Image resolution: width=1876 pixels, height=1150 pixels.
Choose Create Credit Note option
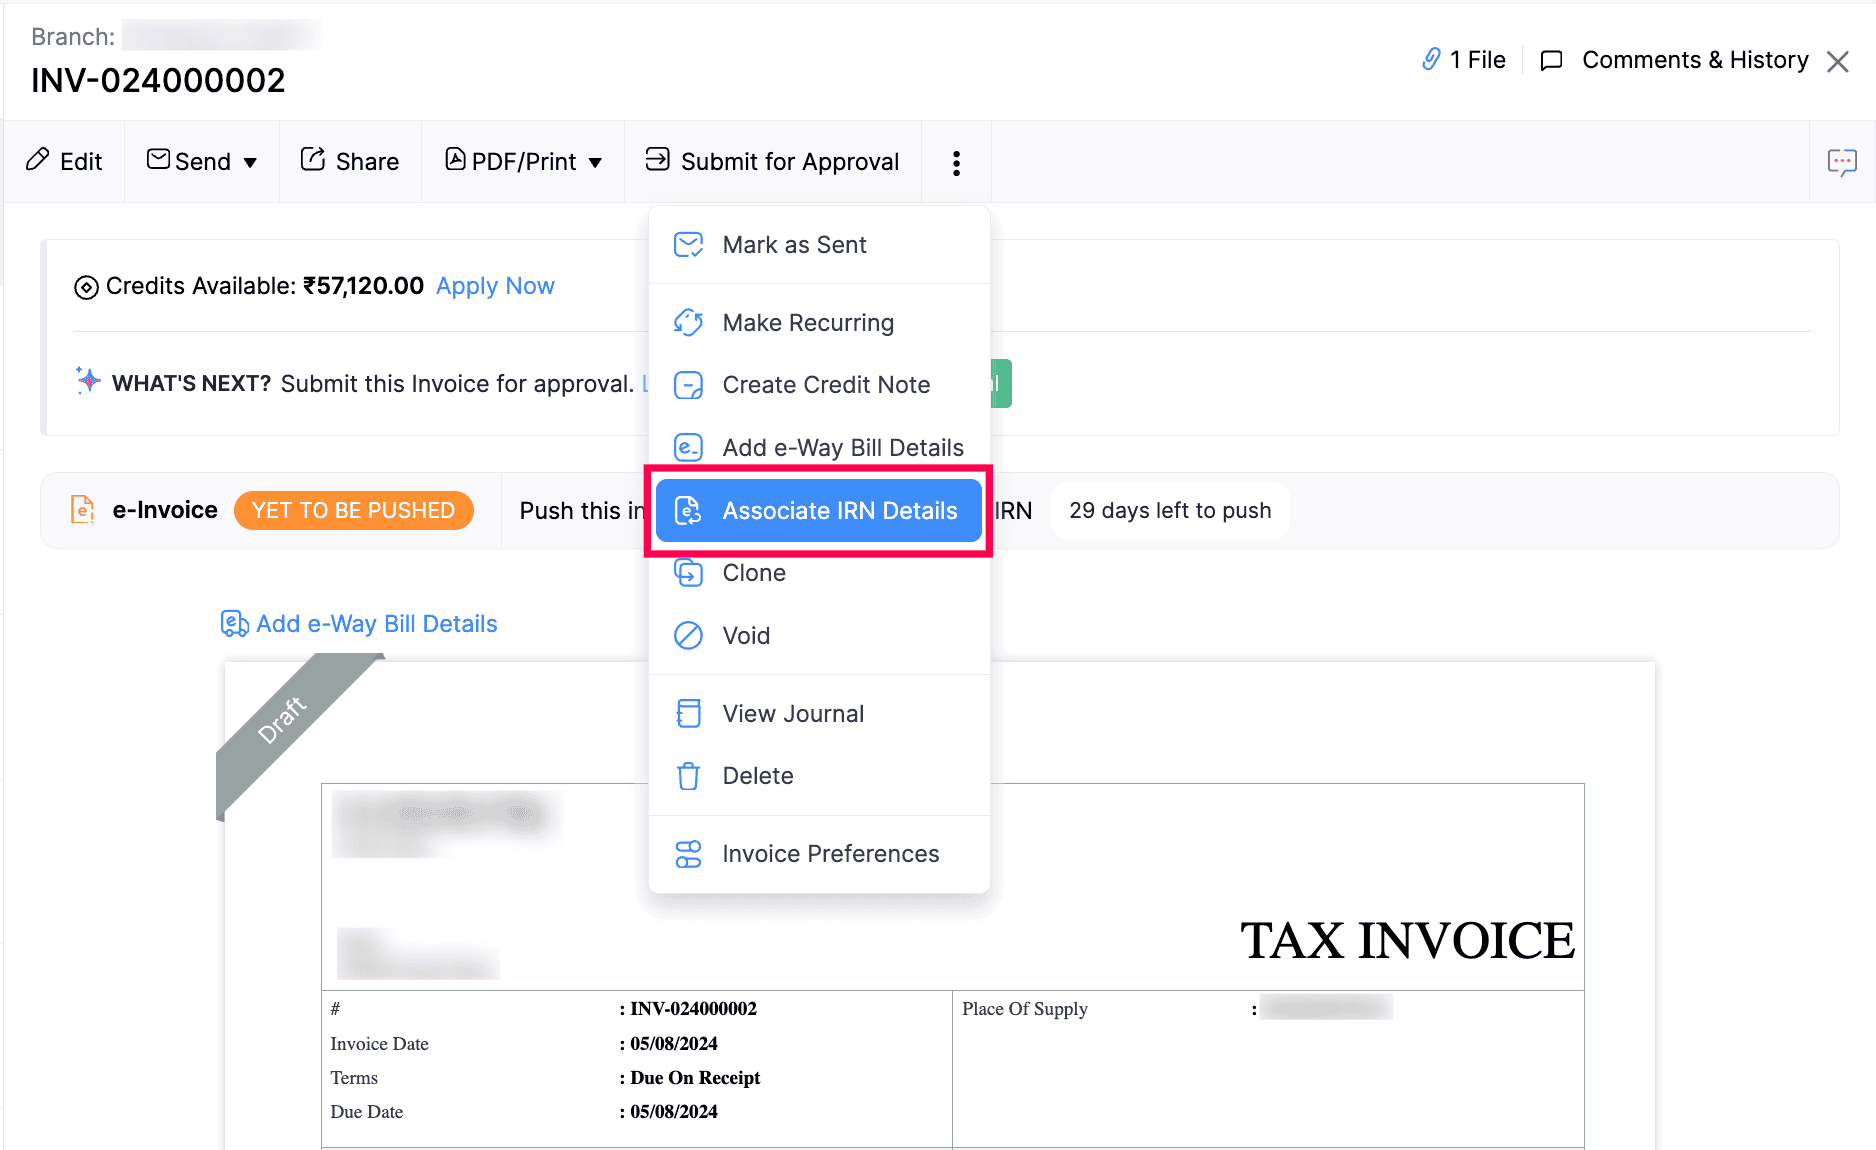click(825, 385)
